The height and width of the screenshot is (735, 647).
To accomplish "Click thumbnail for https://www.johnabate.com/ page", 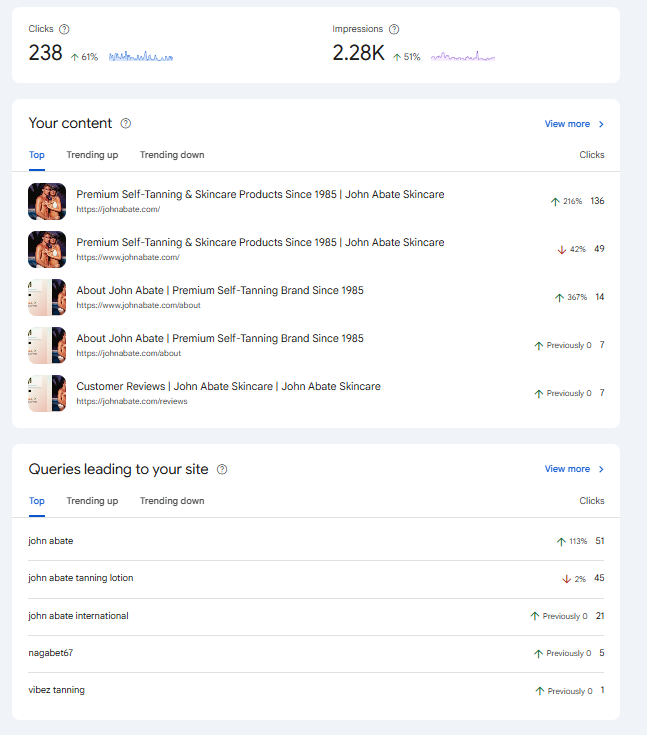I will pos(47,249).
